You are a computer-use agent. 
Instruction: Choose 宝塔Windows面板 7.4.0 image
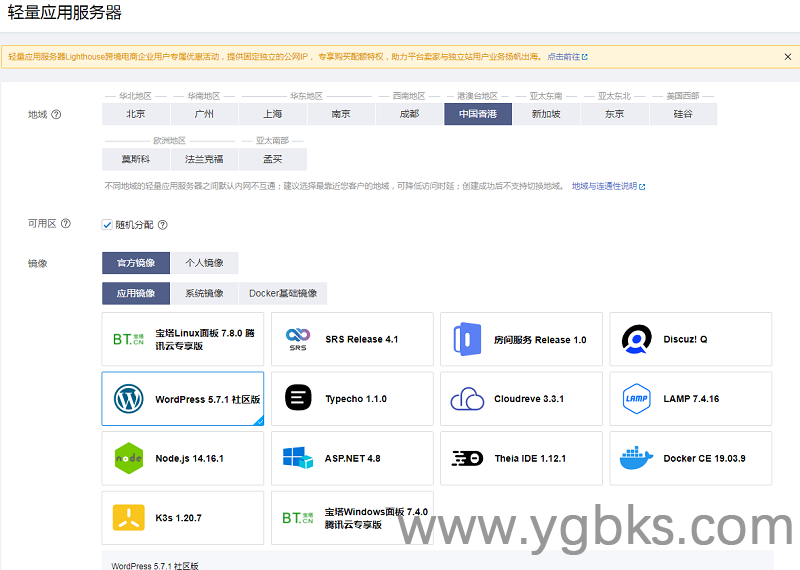coord(352,518)
